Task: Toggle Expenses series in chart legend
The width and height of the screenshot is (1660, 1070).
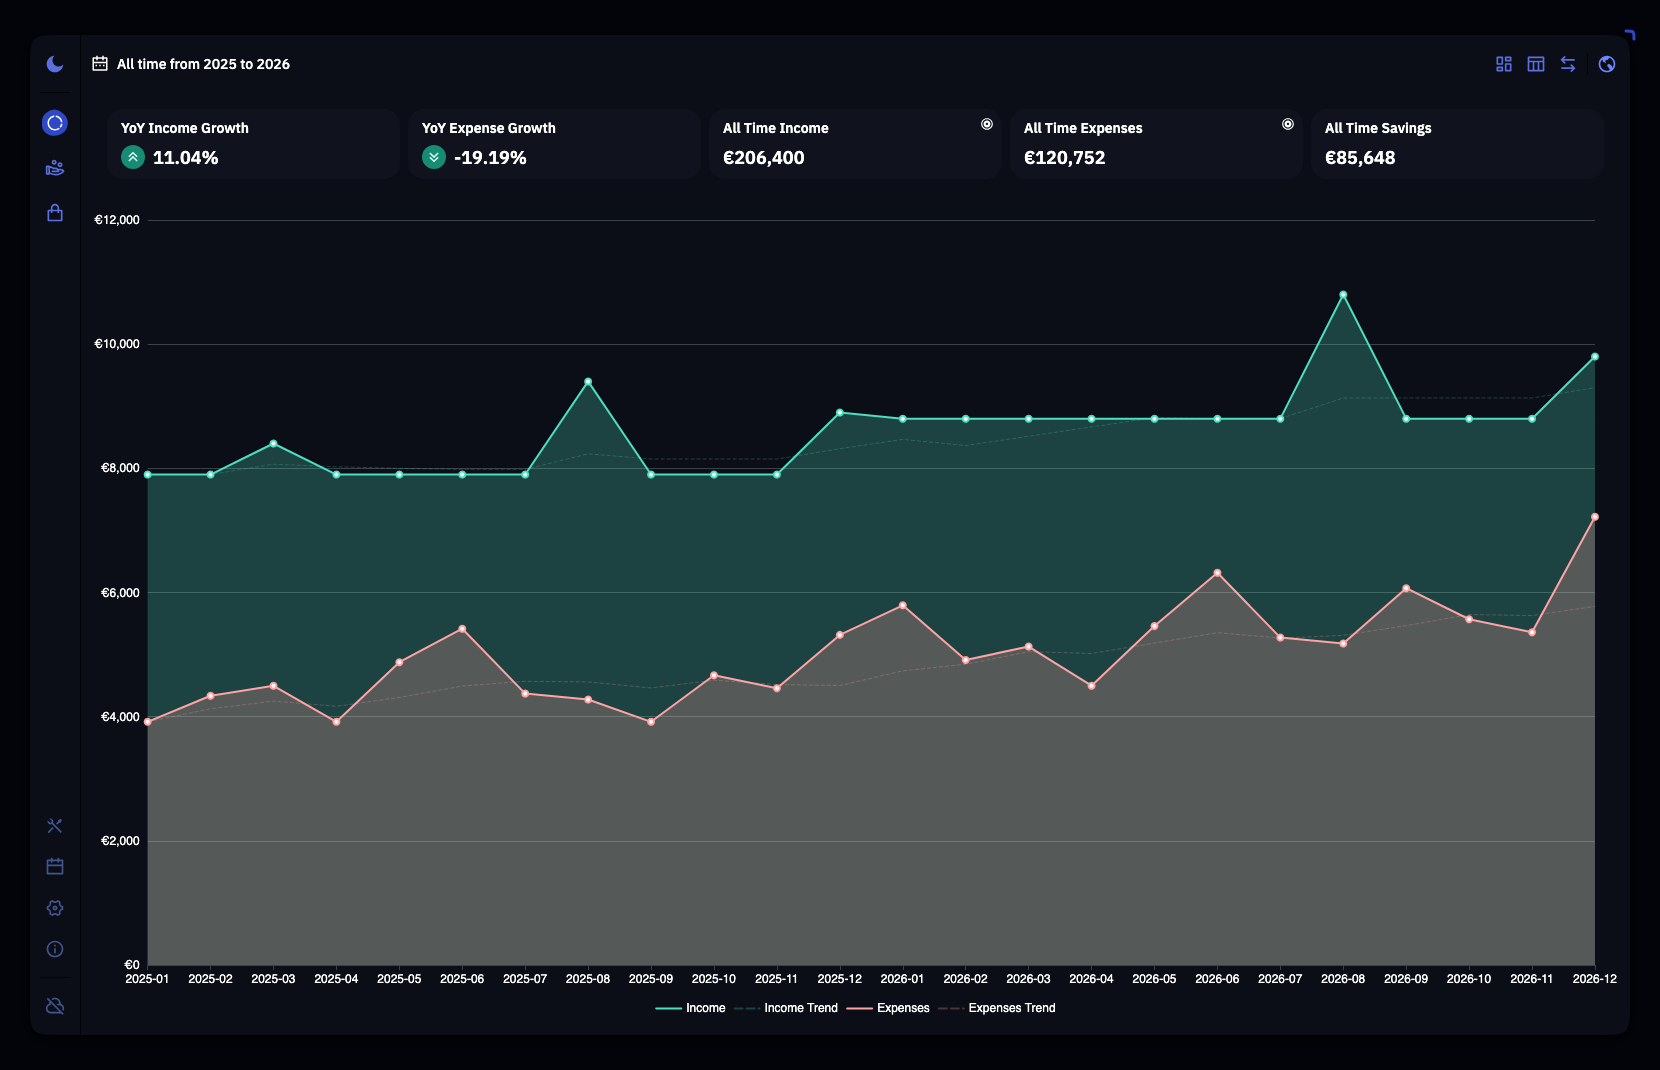Action: click(x=888, y=1008)
